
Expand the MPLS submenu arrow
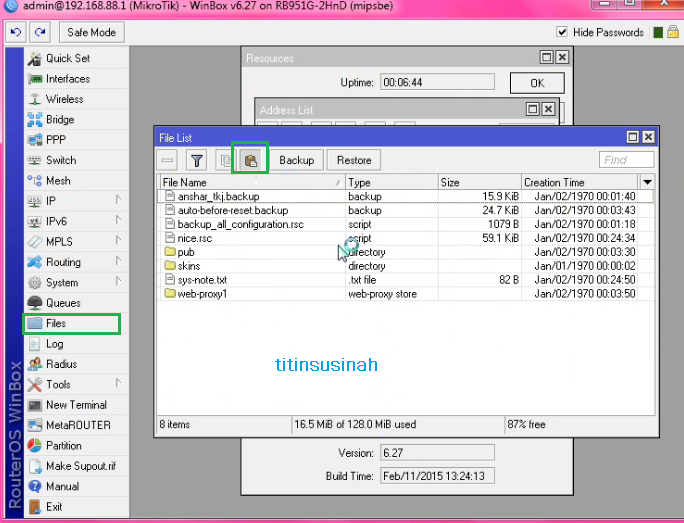tap(118, 240)
